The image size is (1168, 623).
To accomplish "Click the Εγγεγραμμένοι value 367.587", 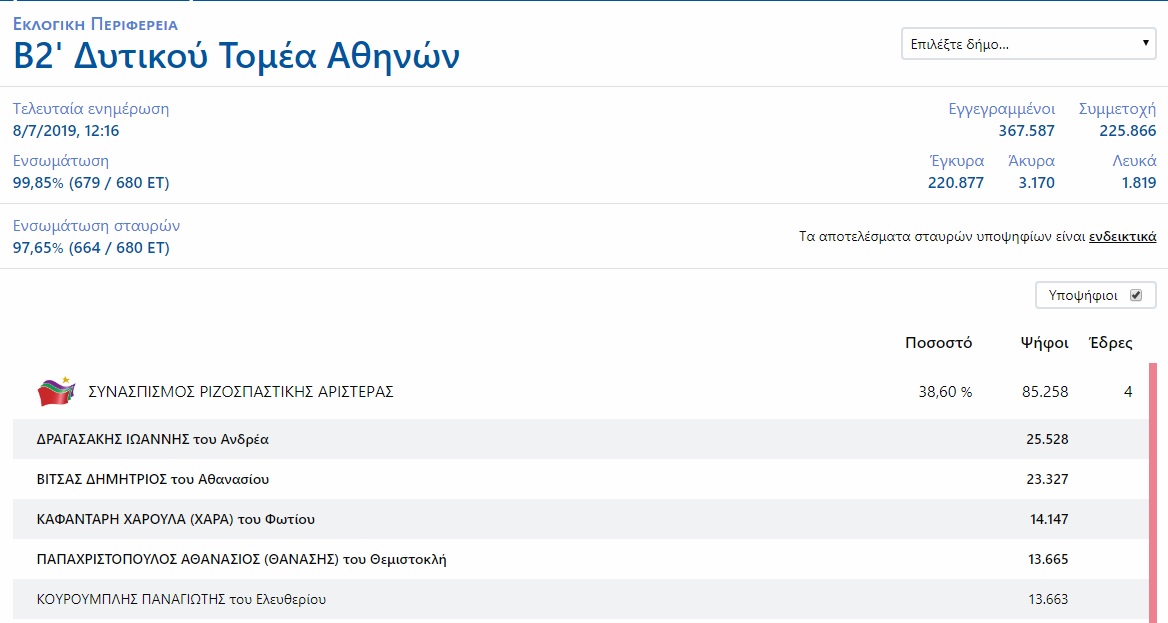I will [1026, 131].
